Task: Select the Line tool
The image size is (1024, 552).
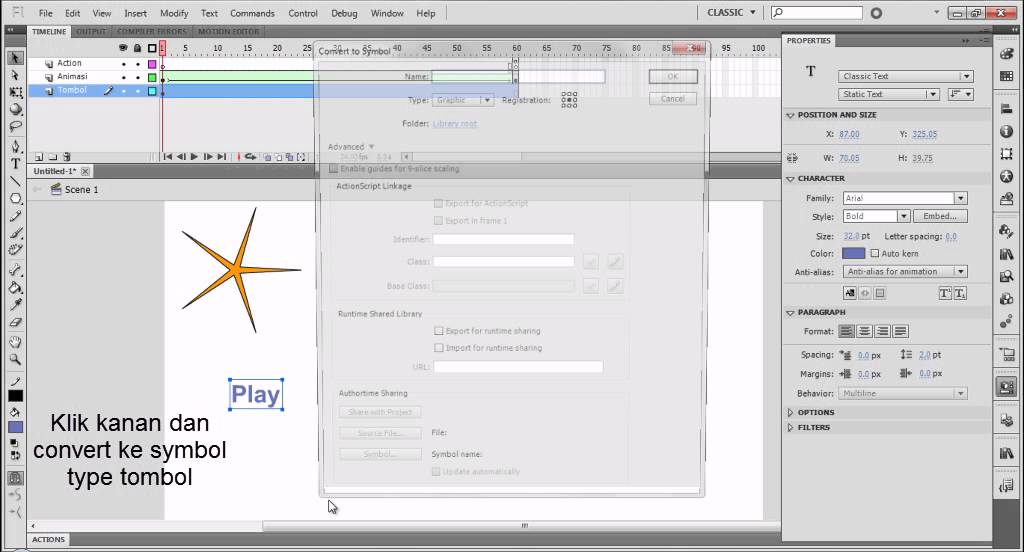Action: click(x=15, y=181)
